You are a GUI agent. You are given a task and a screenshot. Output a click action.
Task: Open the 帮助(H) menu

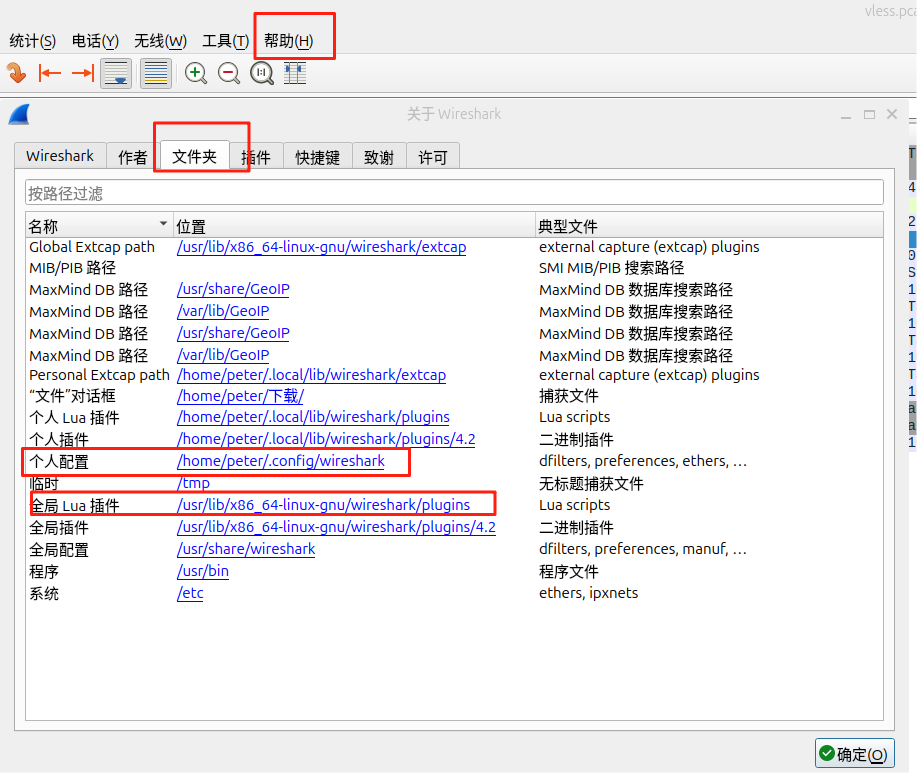(288, 41)
